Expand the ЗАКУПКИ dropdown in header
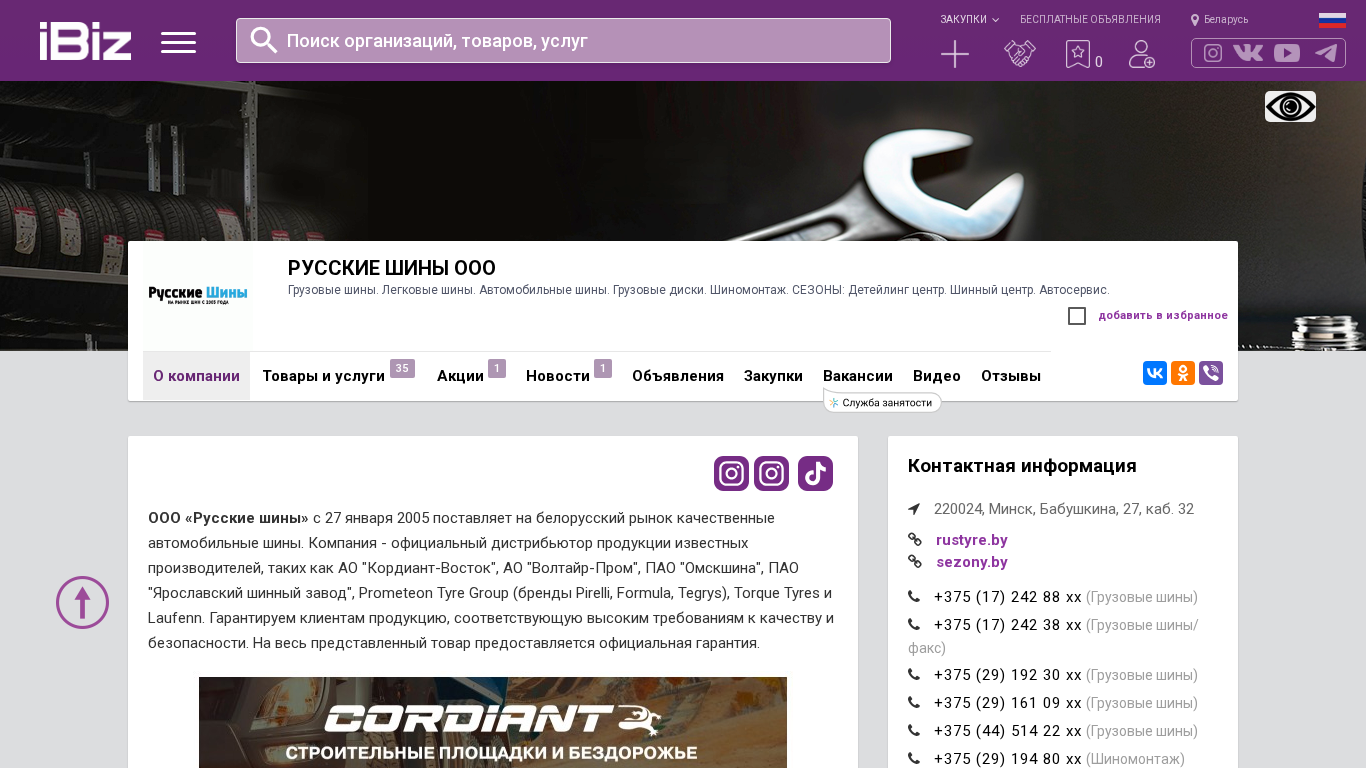The image size is (1366, 768). (x=969, y=20)
